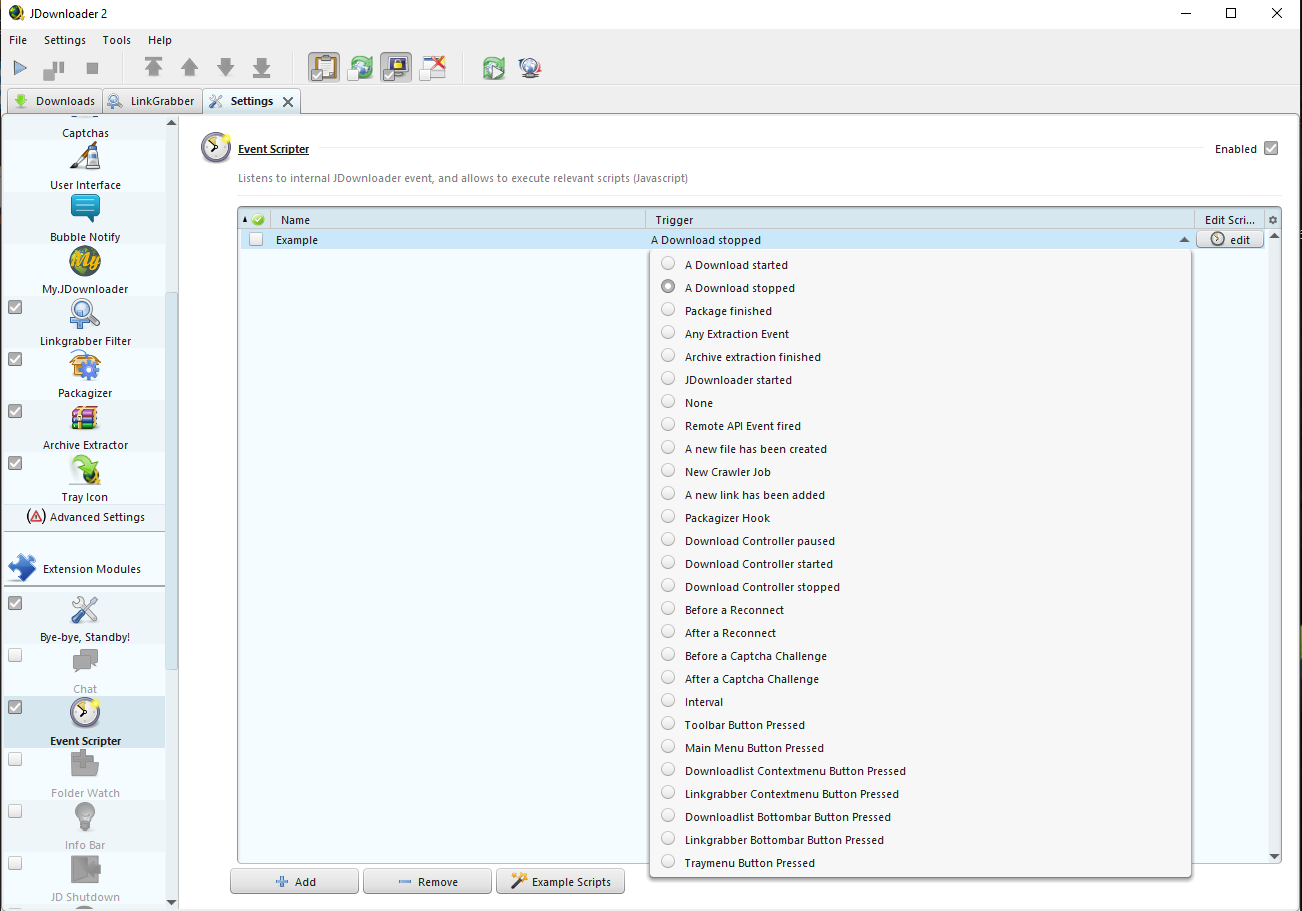1302x911 pixels.
Task: Uncheck the Tray Icon checkbox
Action: click(x=15, y=463)
